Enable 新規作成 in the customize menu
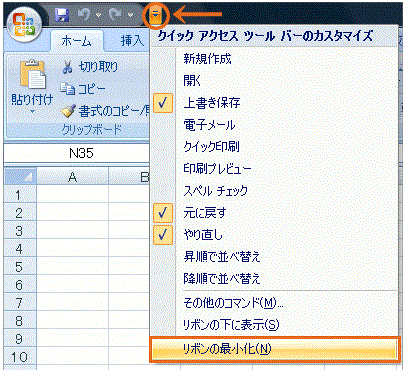The width and height of the screenshot is (409, 370). pyautogui.click(x=274, y=59)
